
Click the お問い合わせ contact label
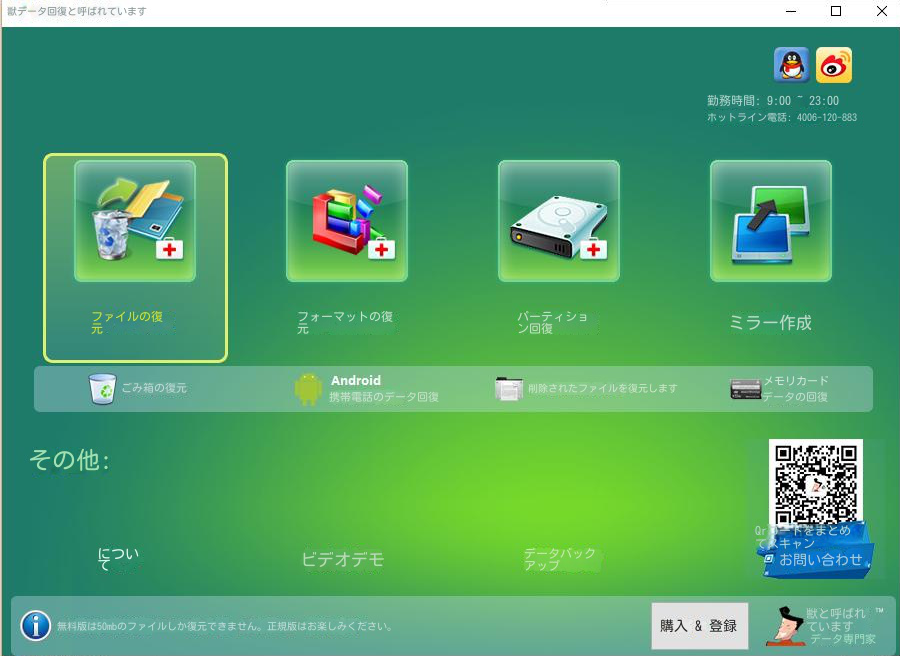point(818,561)
